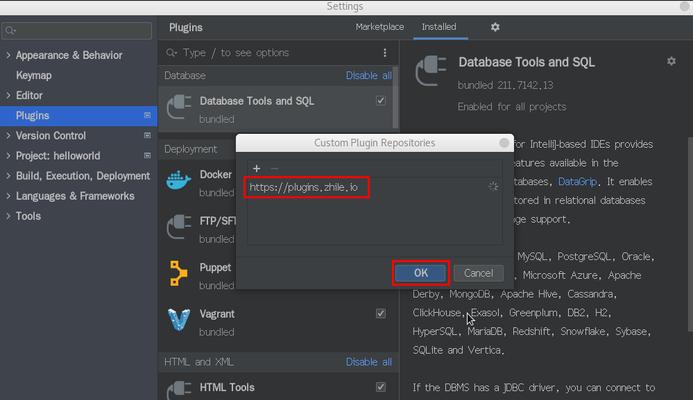Expand Languages & Frameworks node

[x=8, y=196]
